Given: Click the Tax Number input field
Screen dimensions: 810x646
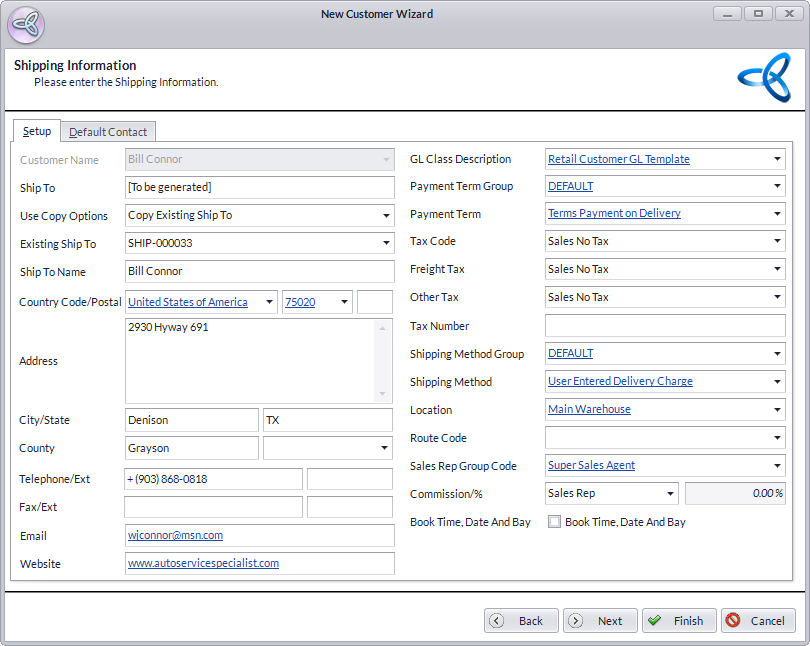Looking at the screenshot, I should [664, 326].
